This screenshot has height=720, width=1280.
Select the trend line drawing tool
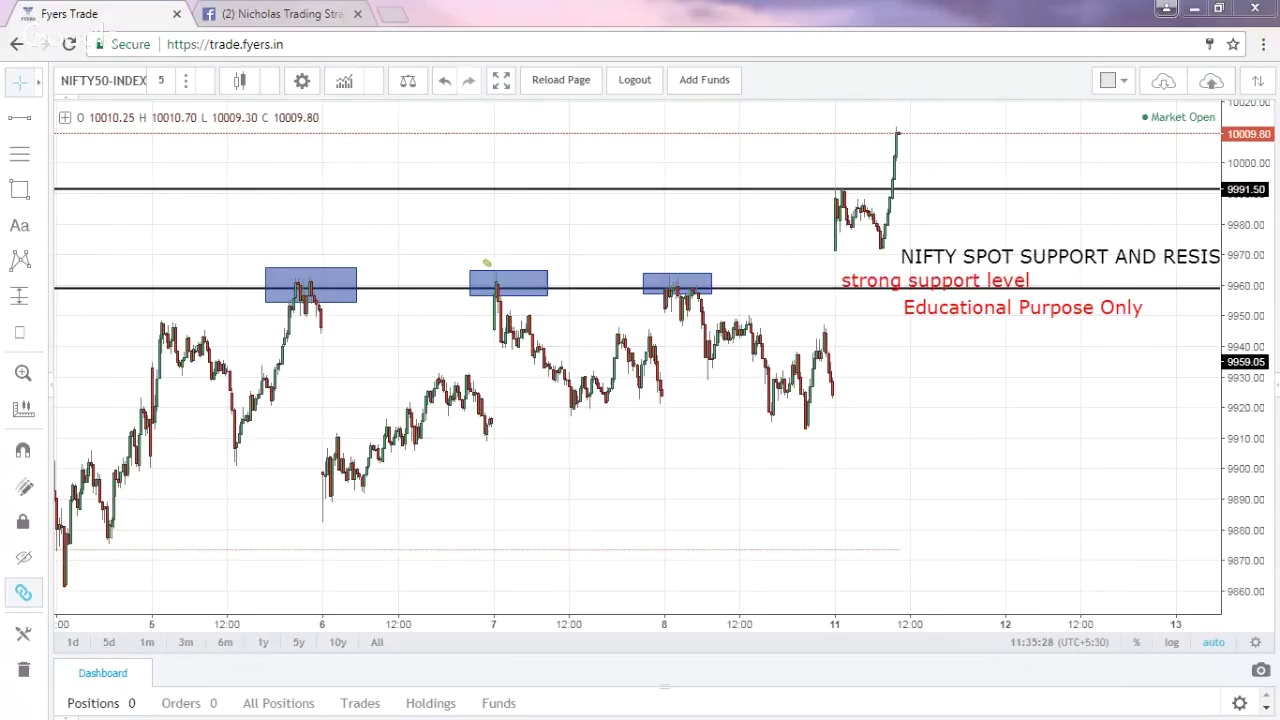(20, 118)
